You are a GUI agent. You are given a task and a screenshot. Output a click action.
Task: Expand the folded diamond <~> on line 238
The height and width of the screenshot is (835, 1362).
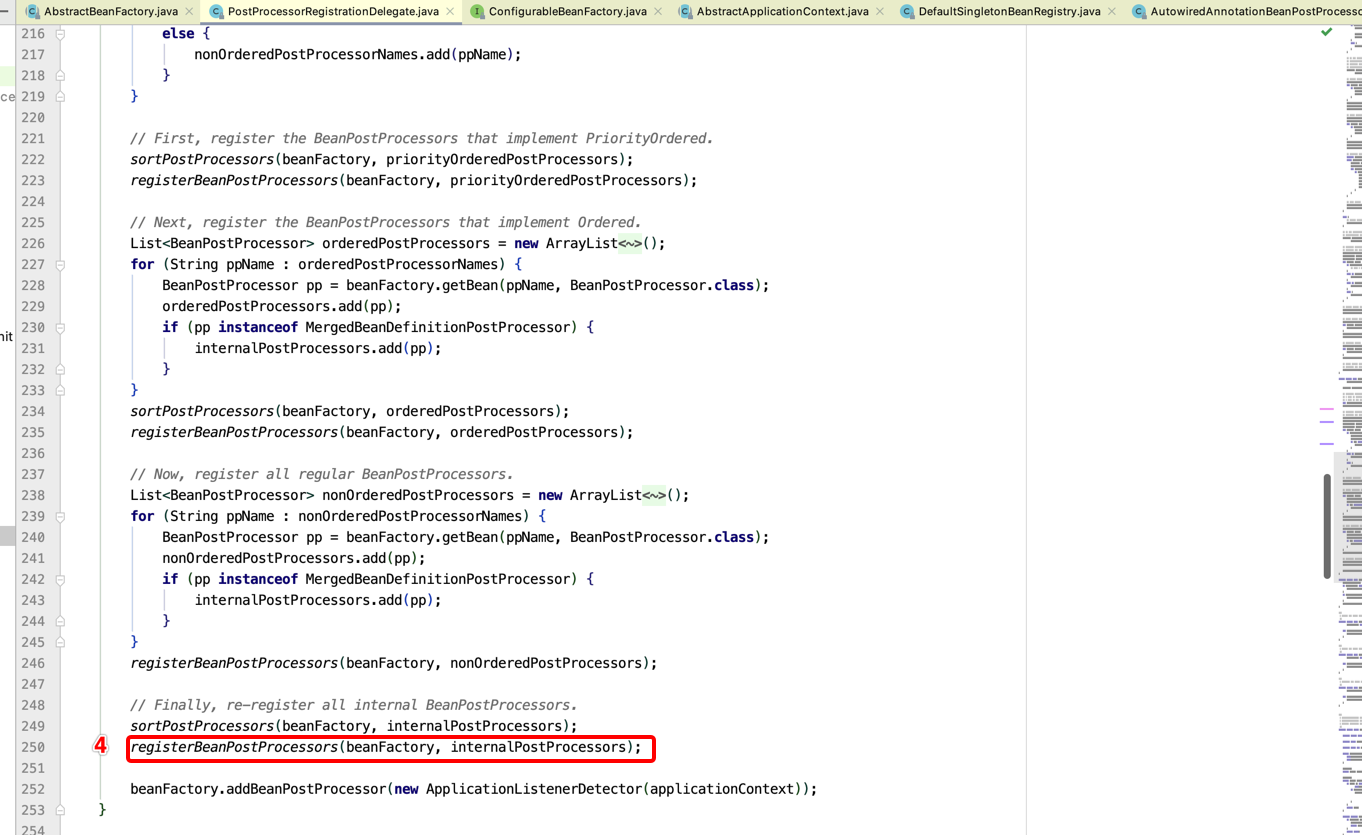(x=654, y=495)
